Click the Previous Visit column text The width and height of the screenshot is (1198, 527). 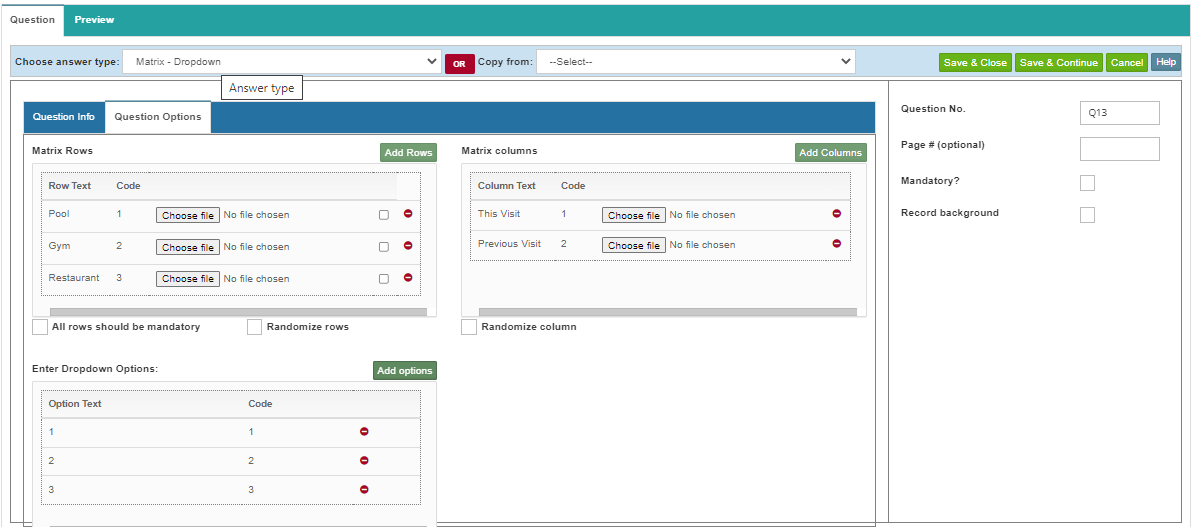510,244
